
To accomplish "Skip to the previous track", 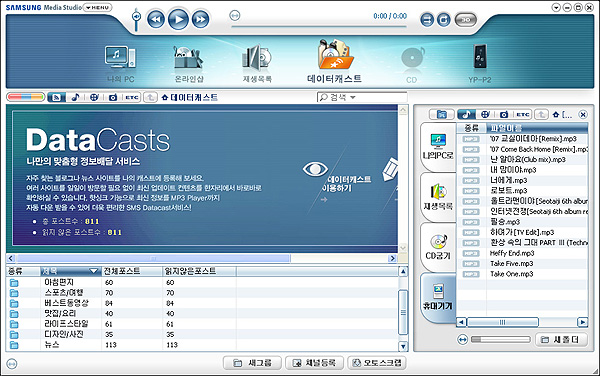I will point(156,19).
